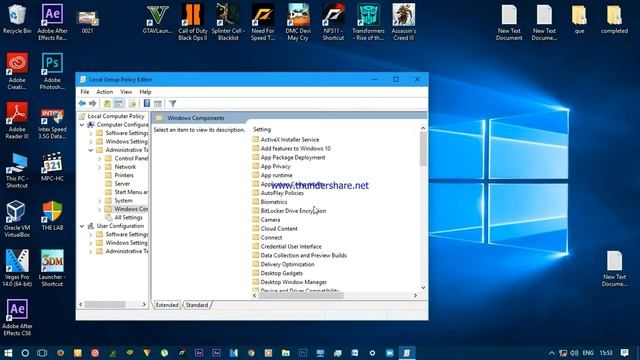Expand Software Settings under Computer Configuration
The image size is (640, 360).
click(91, 133)
